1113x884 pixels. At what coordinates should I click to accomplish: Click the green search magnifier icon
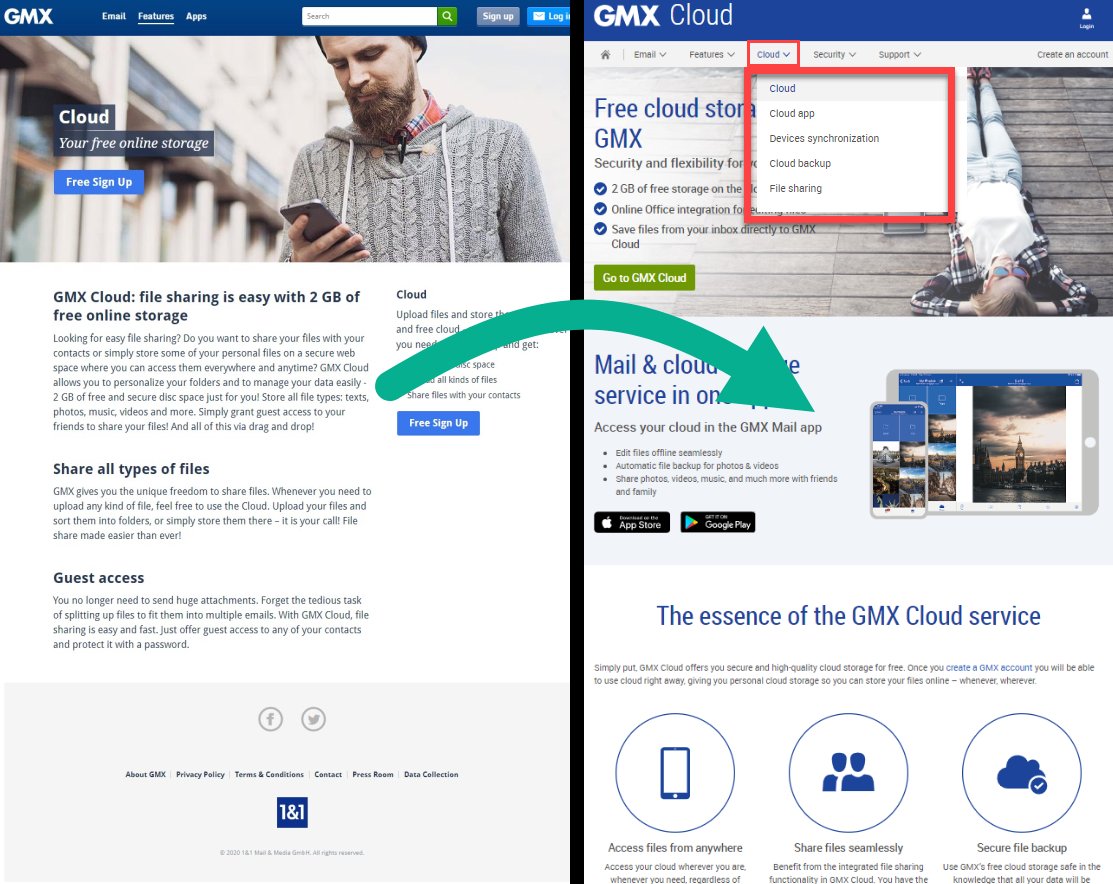[446, 16]
